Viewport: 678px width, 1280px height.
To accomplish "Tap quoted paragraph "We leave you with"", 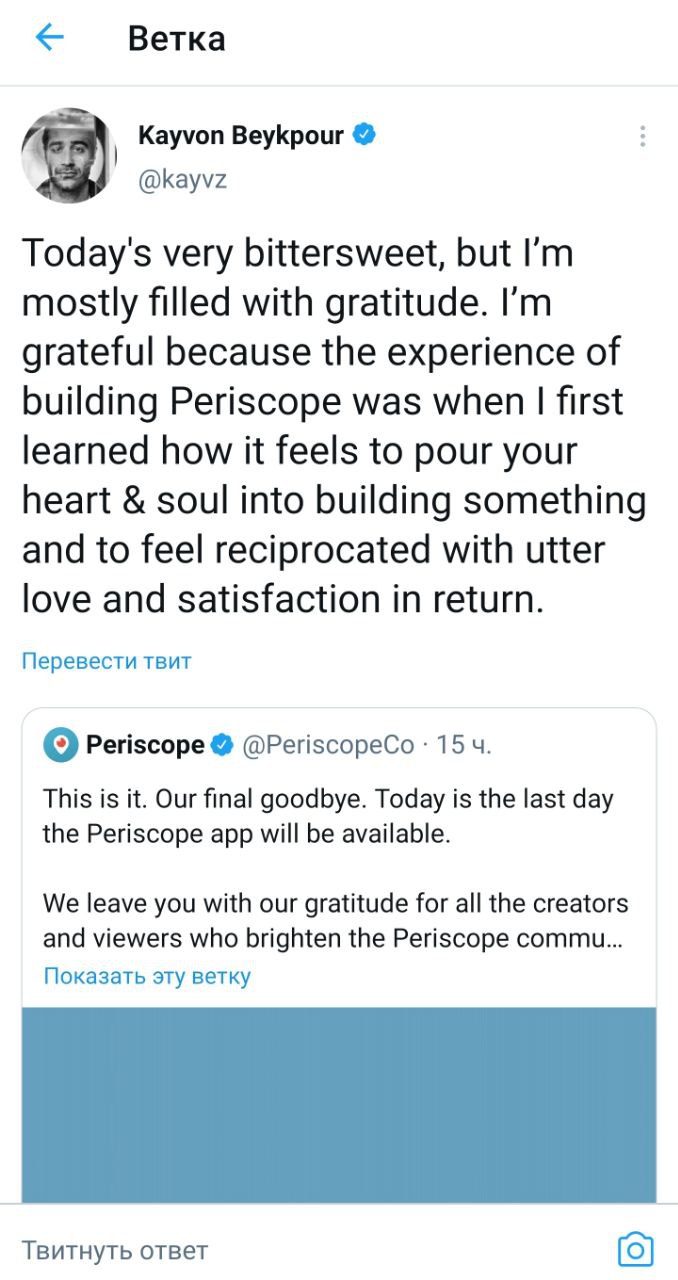I will pos(335,922).
